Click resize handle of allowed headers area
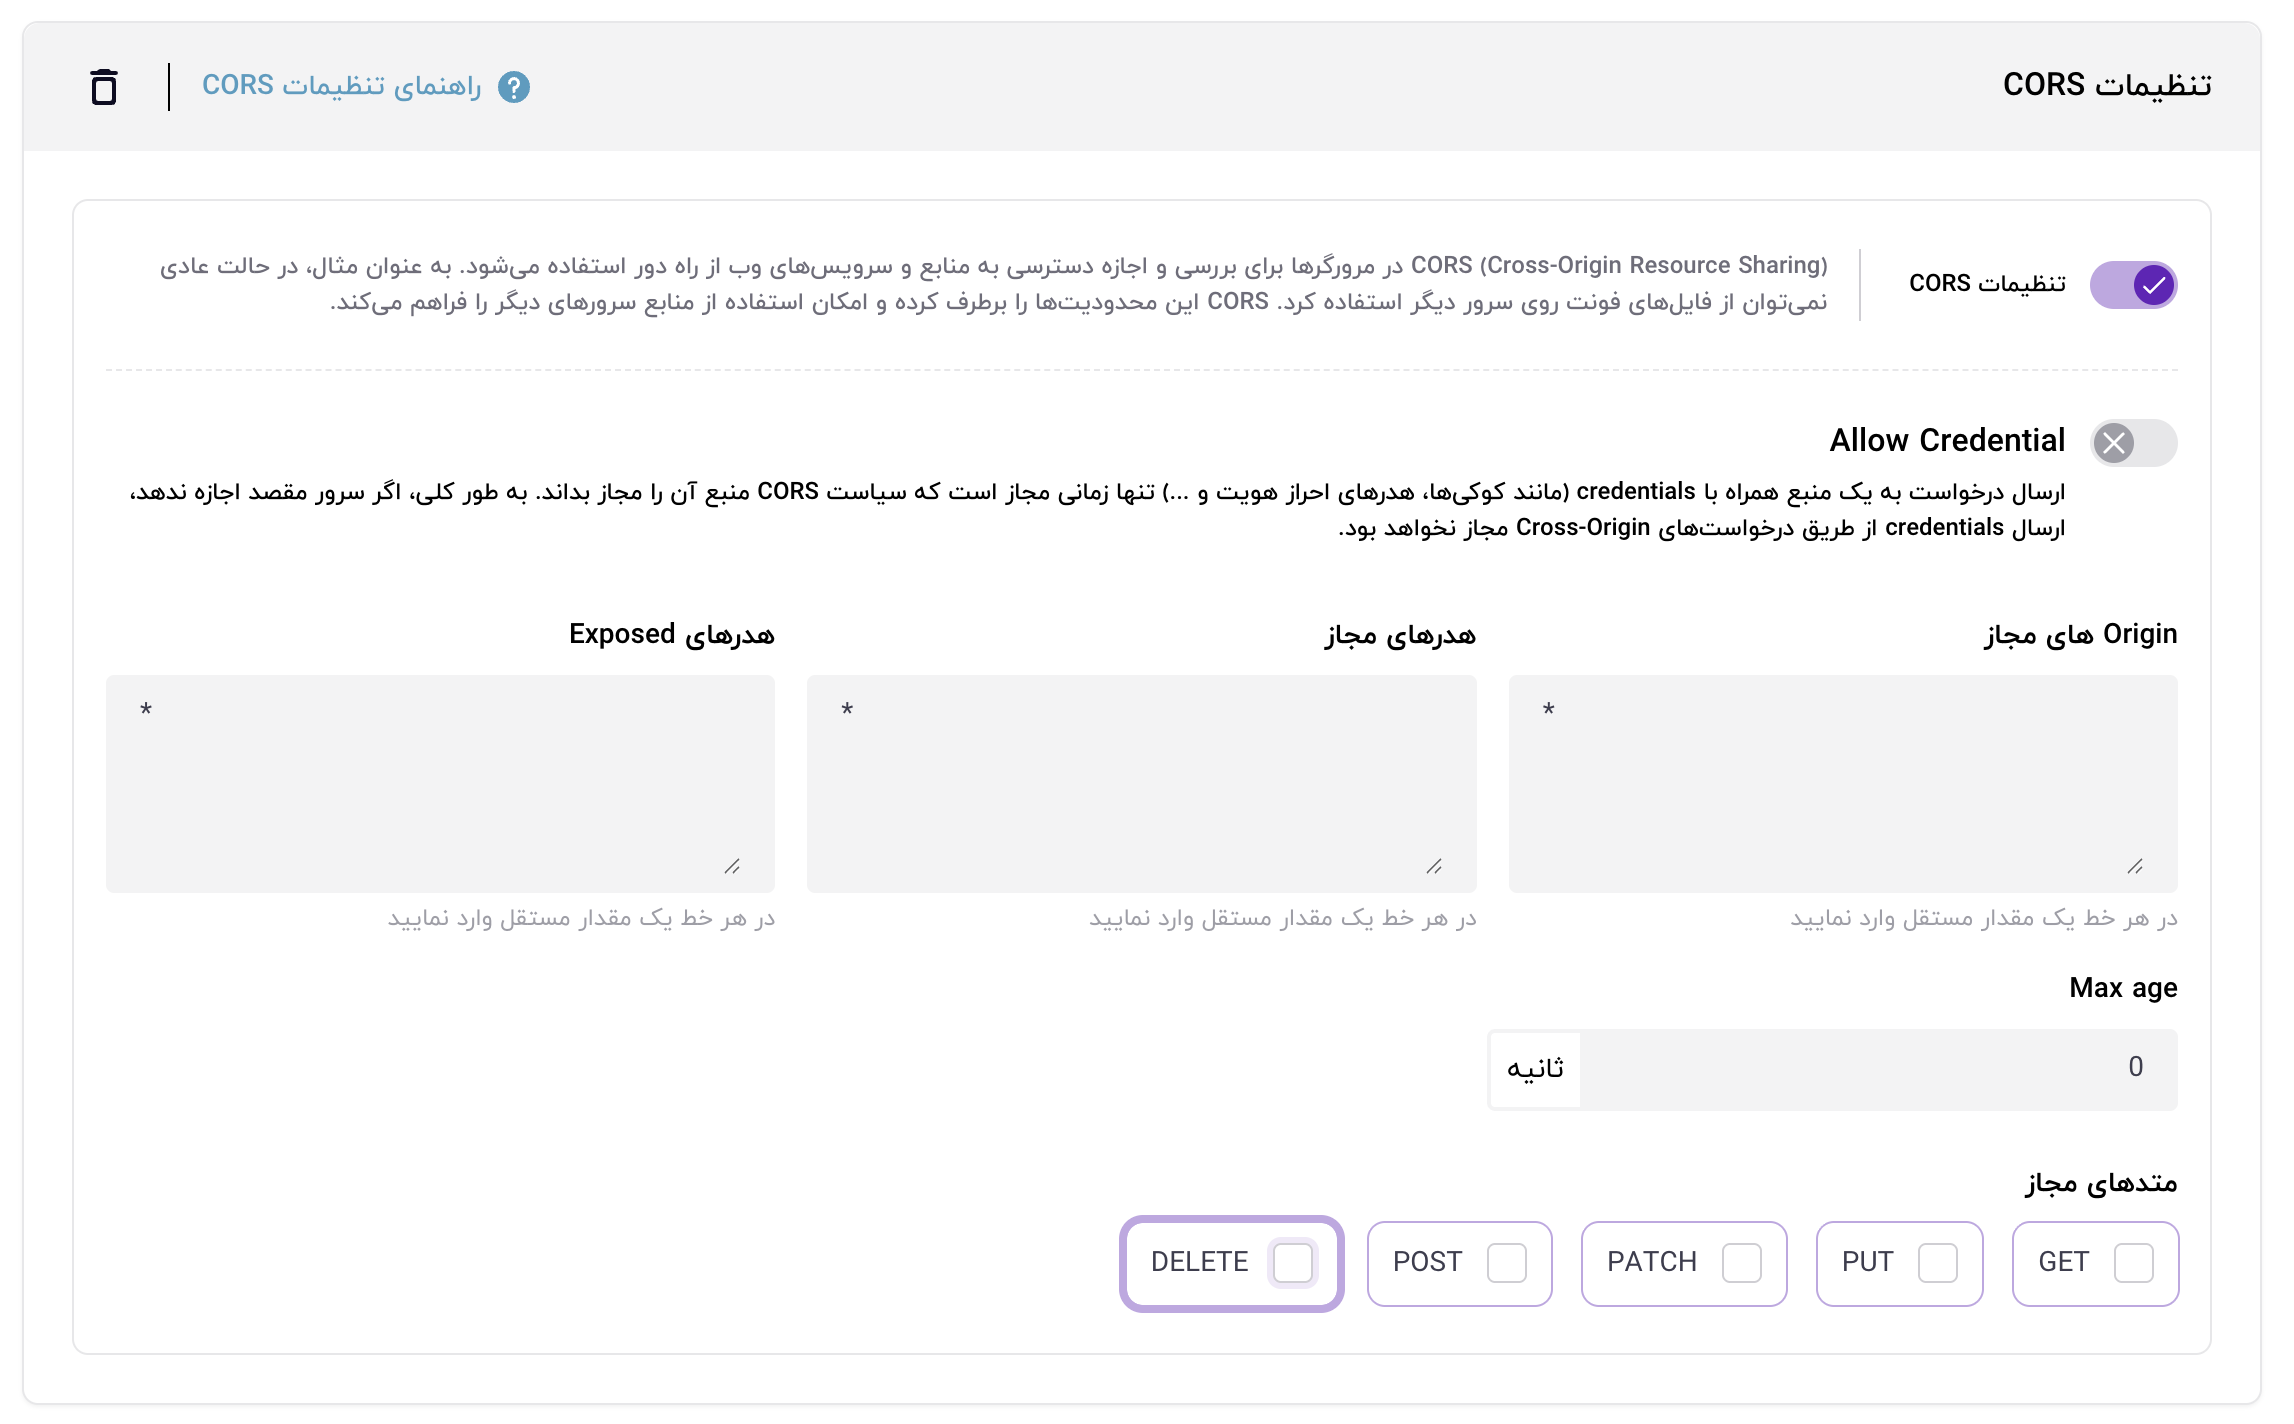This screenshot has height=1424, width=2294. pyautogui.click(x=1434, y=866)
